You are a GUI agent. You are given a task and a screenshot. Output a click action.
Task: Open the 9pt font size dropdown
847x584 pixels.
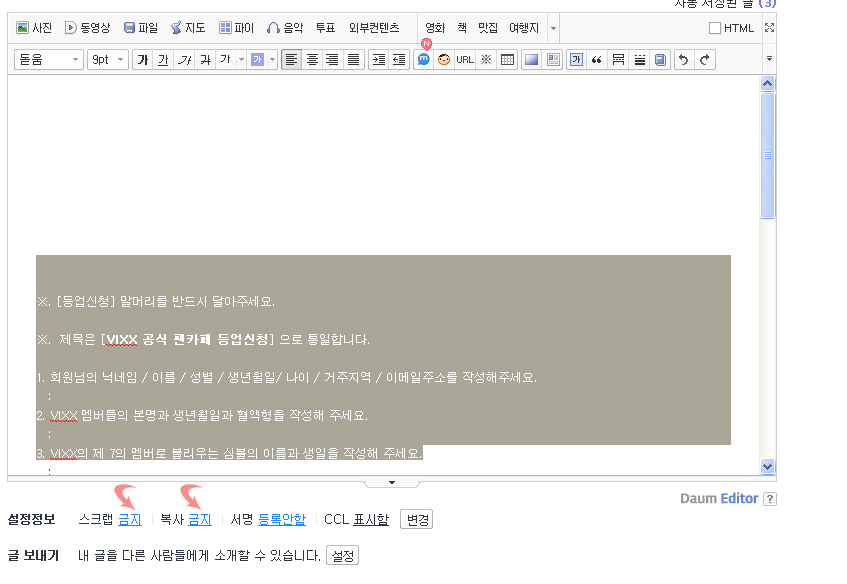tap(108, 59)
